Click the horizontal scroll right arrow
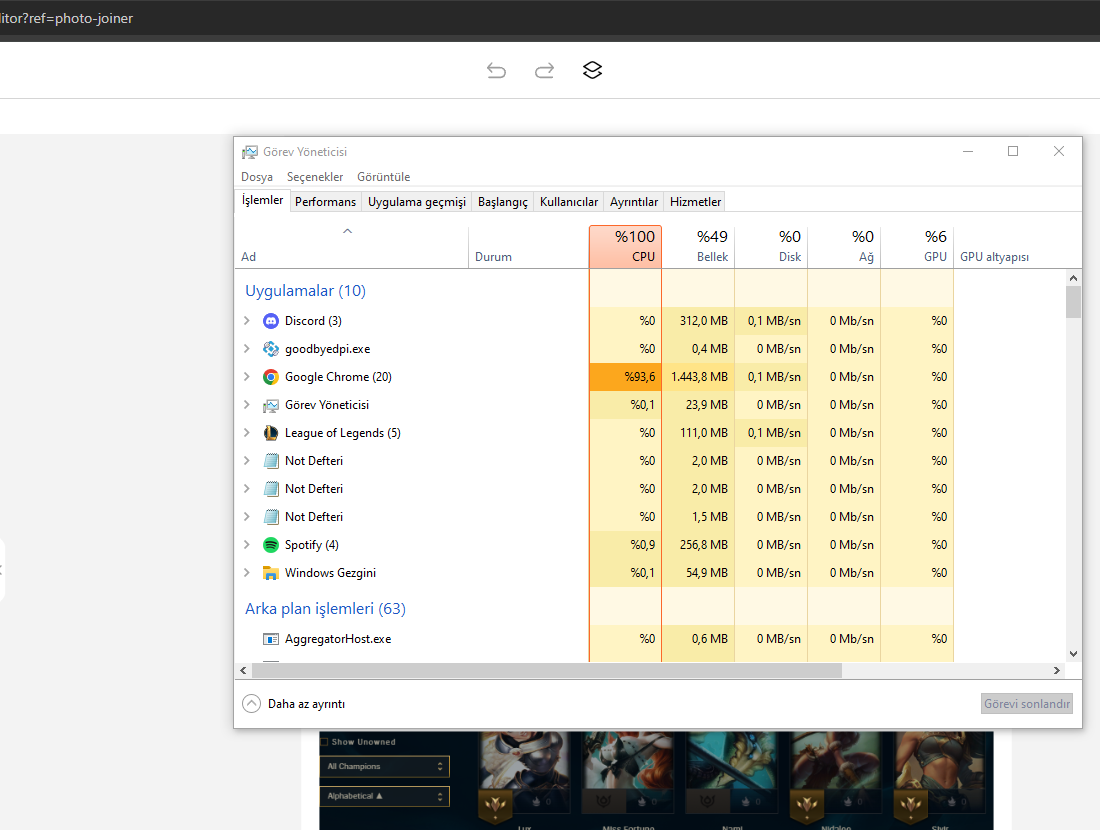The image size is (1100, 830). tap(1057, 671)
